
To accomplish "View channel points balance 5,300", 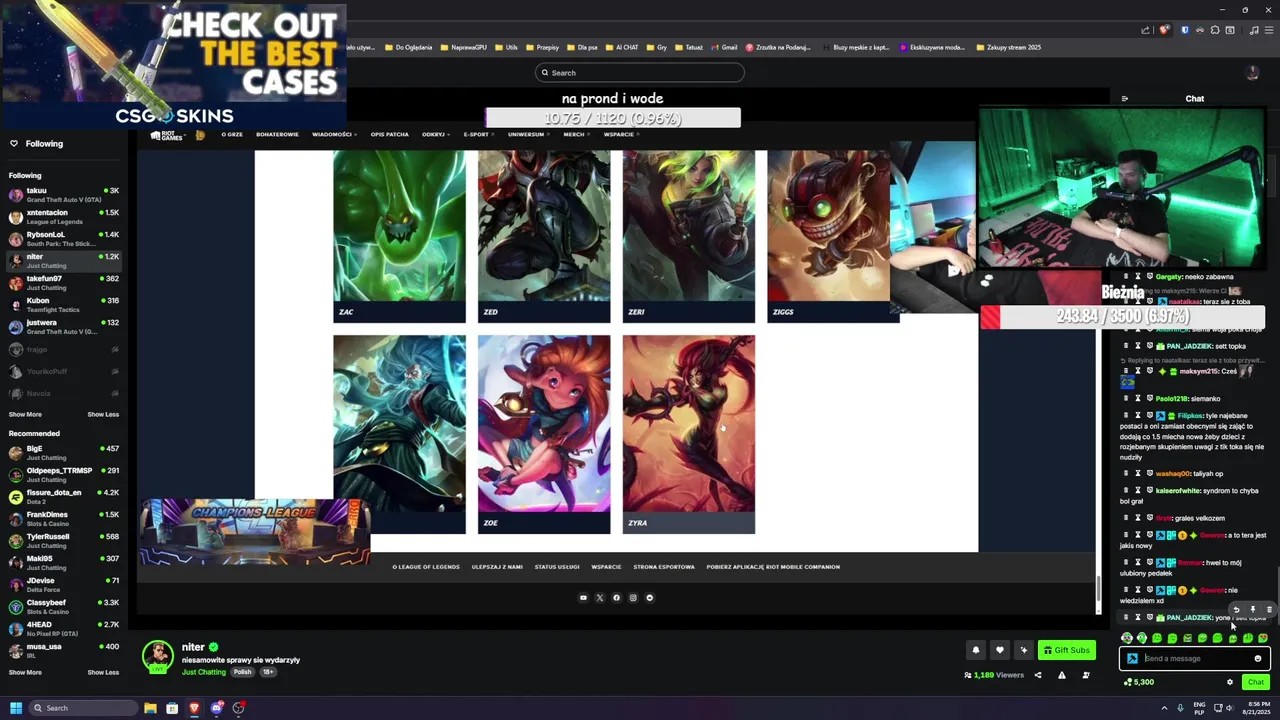I will point(1139,682).
